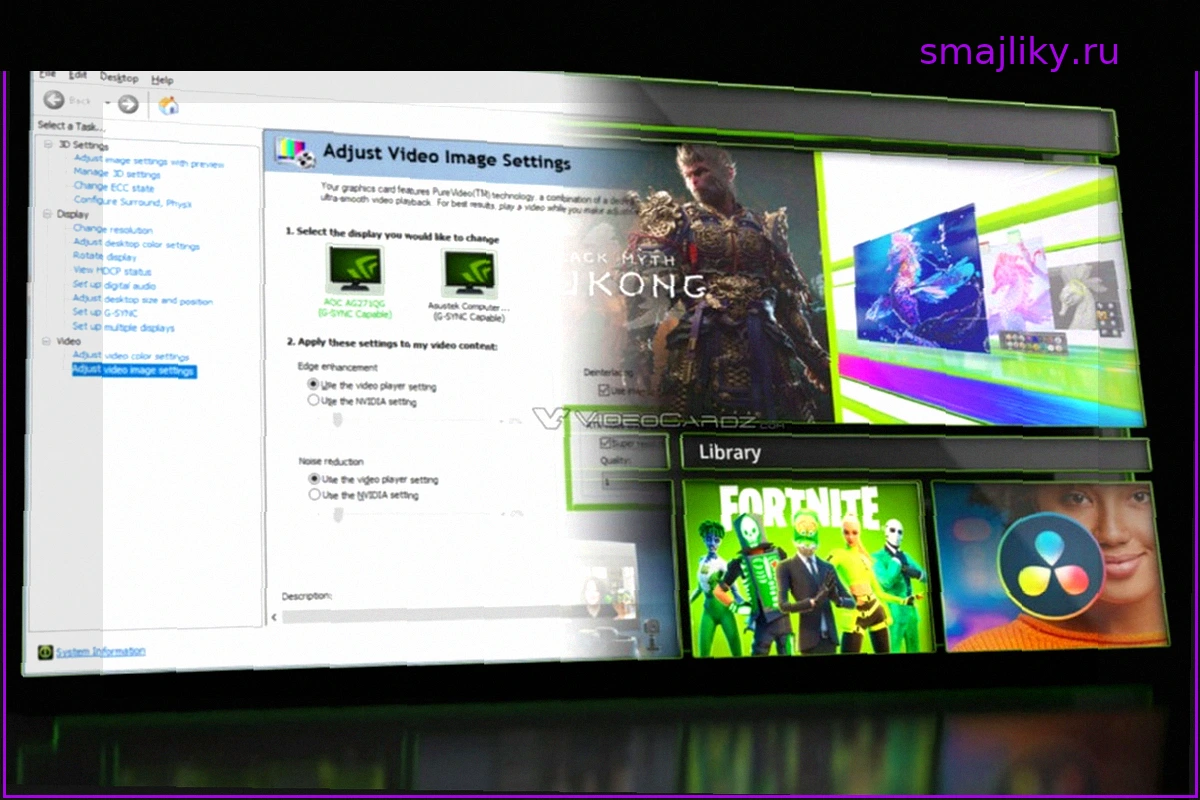
Task: Open Set up multiple displays
Action: [123, 327]
